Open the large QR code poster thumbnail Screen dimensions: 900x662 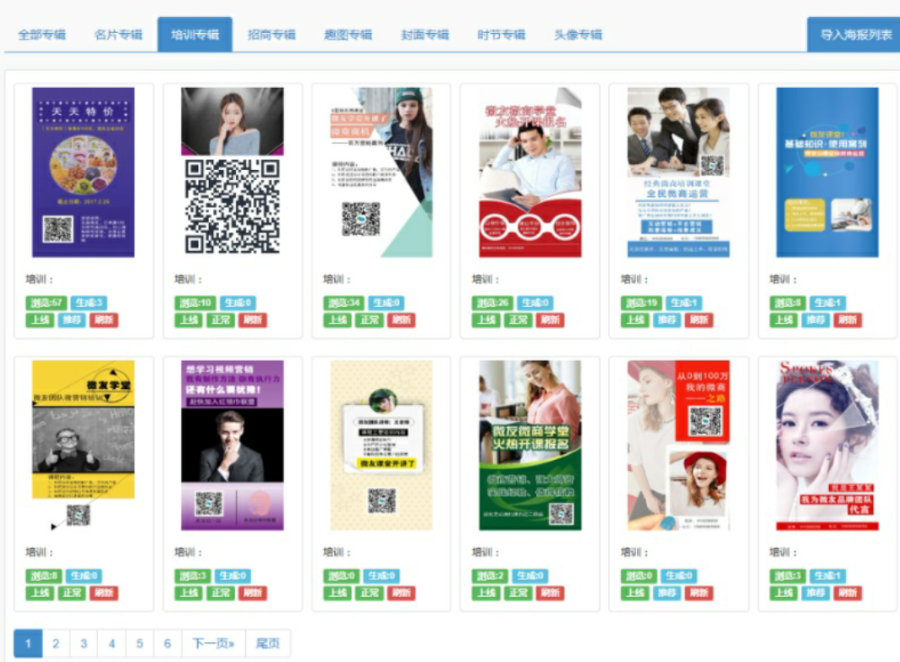pyautogui.click(x=232, y=171)
